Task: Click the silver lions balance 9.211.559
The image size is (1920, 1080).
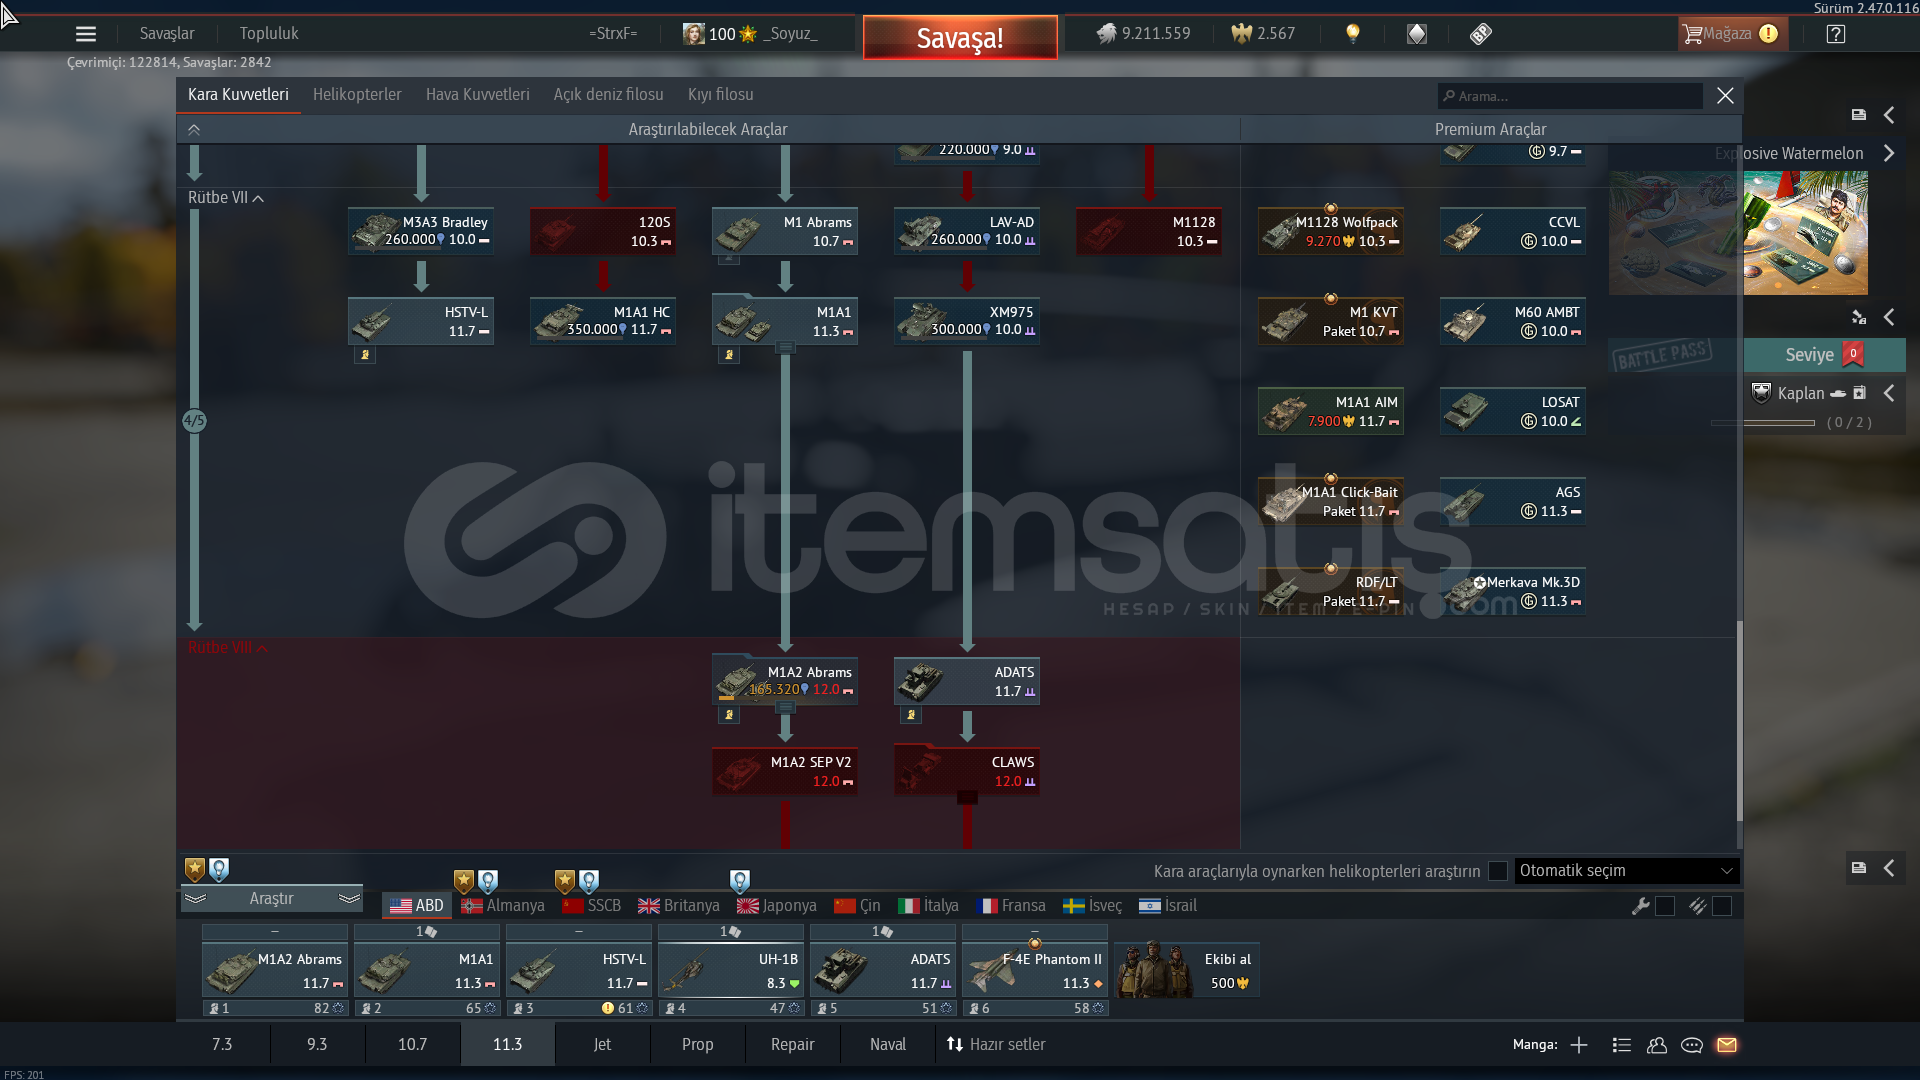Action: tap(1143, 34)
